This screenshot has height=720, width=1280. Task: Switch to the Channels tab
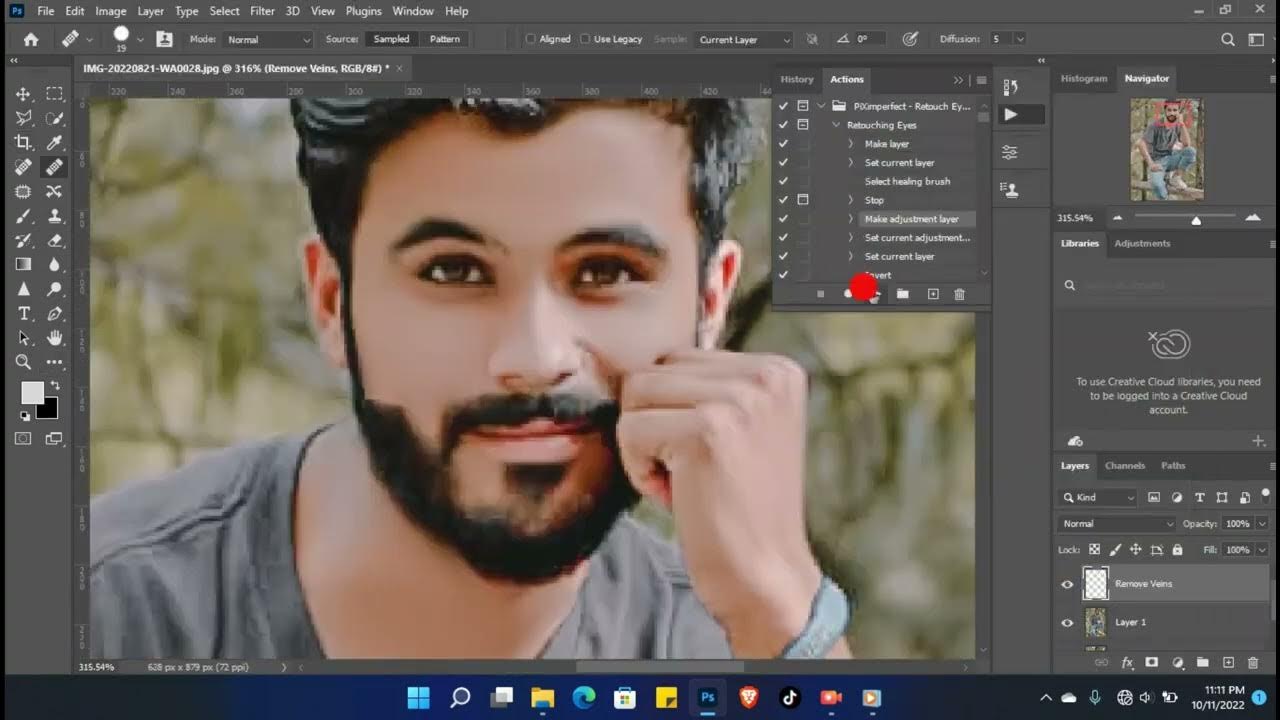click(1124, 466)
